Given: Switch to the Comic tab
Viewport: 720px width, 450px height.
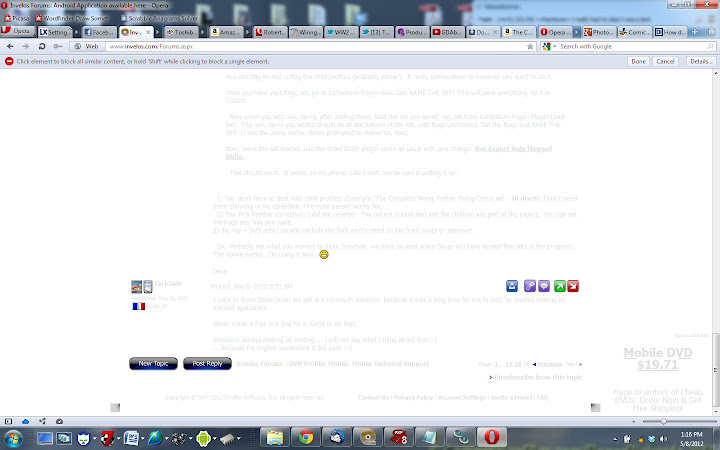Looking at the screenshot, I should pyautogui.click(x=634, y=32).
